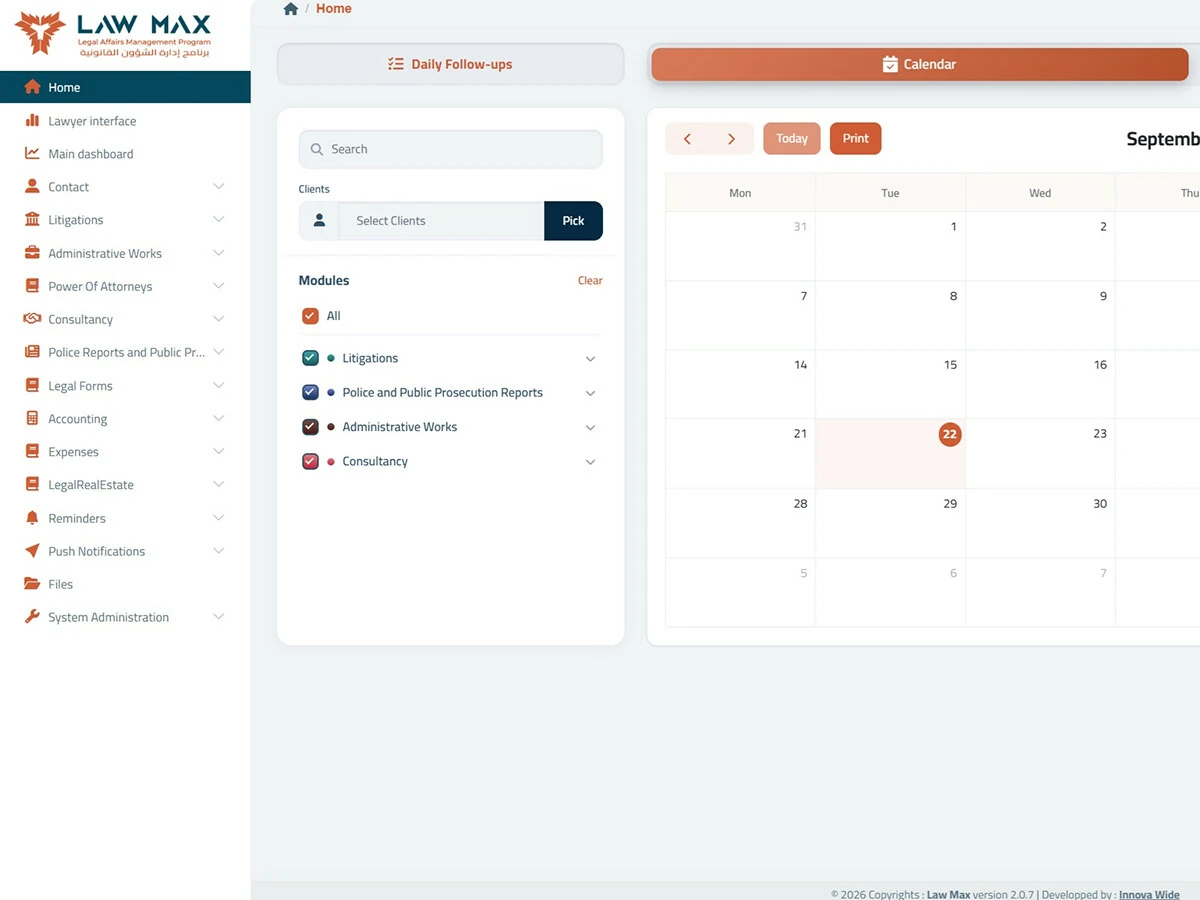Click the person icon beside Select Clients
The width and height of the screenshot is (1200, 900).
coord(319,220)
